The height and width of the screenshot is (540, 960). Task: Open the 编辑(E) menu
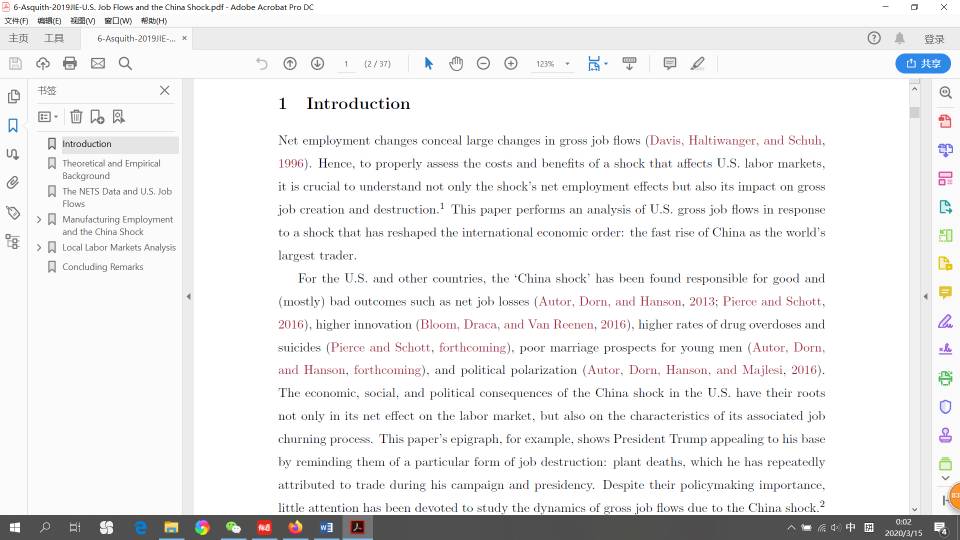coord(50,21)
